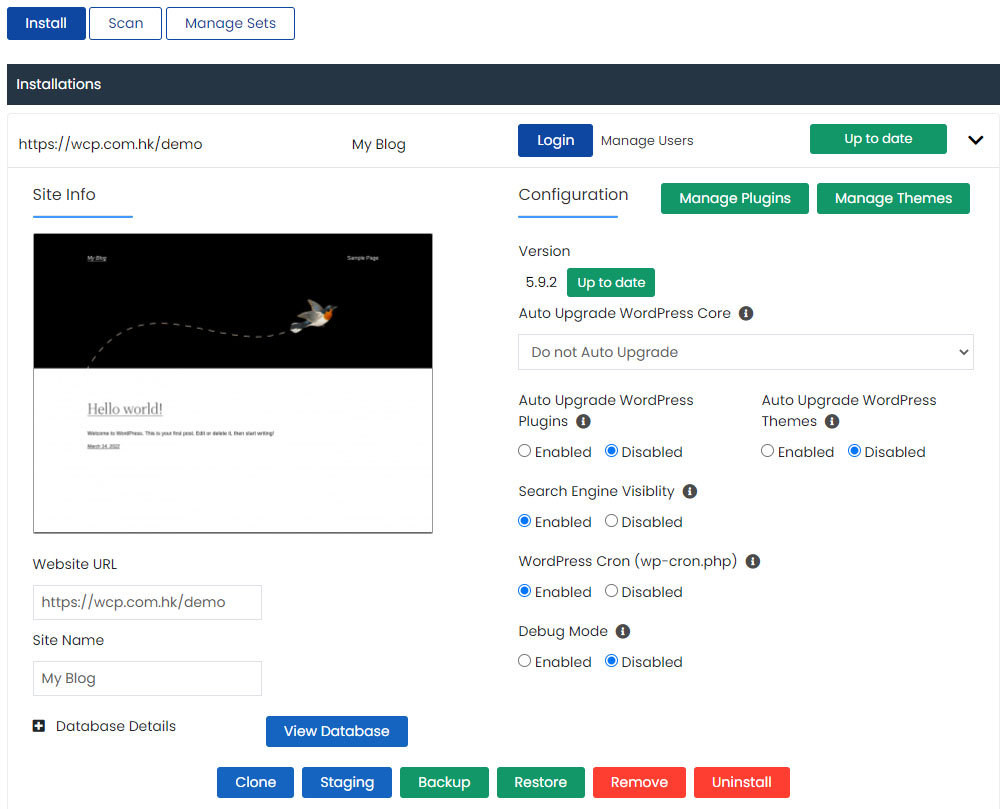Open the Manage Users link
Viewport: 1006px width, 809px height.
pos(647,140)
